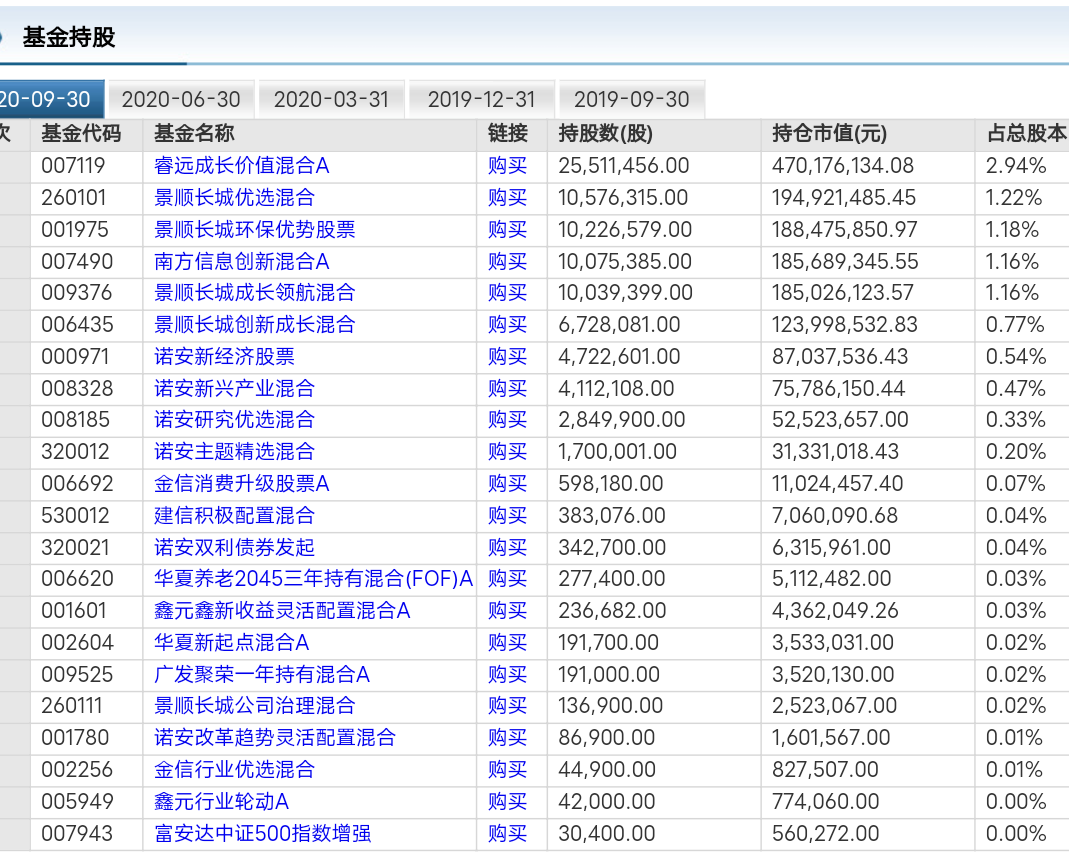Switch to the 2019-12-31 tab
The width and height of the screenshot is (1069, 854).
(481, 100)
